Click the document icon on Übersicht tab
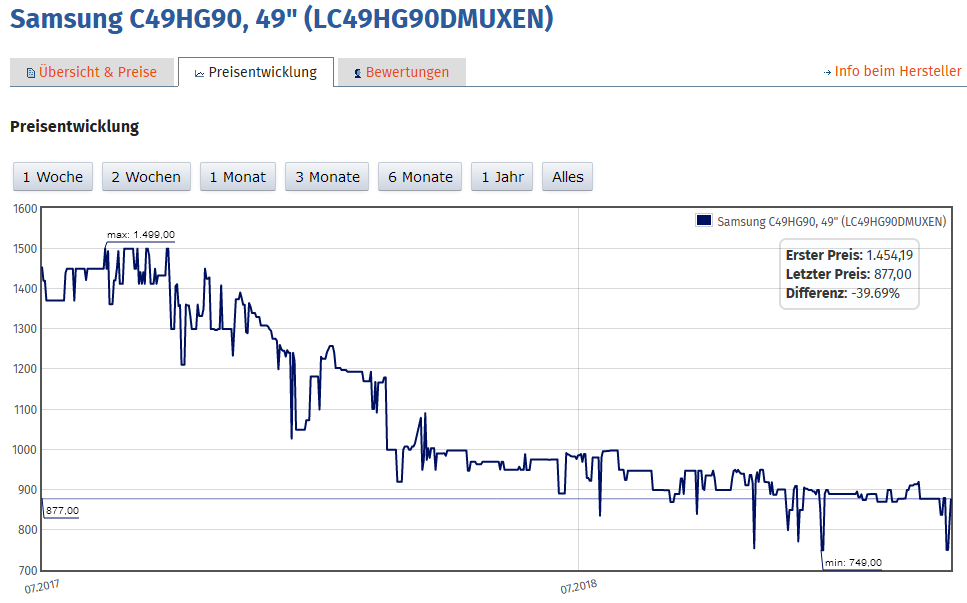Screen dimensions: 967x603 coord(31,73)
